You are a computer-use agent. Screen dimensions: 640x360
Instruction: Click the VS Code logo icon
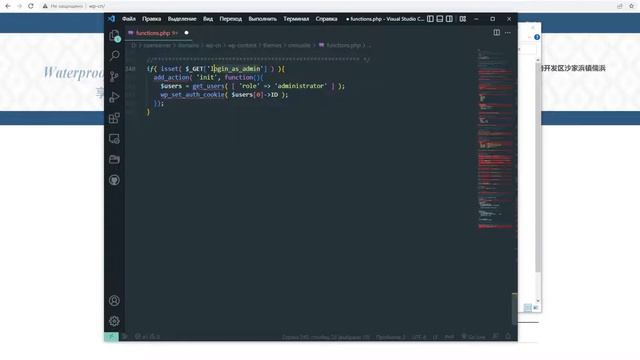coord(111,19)
